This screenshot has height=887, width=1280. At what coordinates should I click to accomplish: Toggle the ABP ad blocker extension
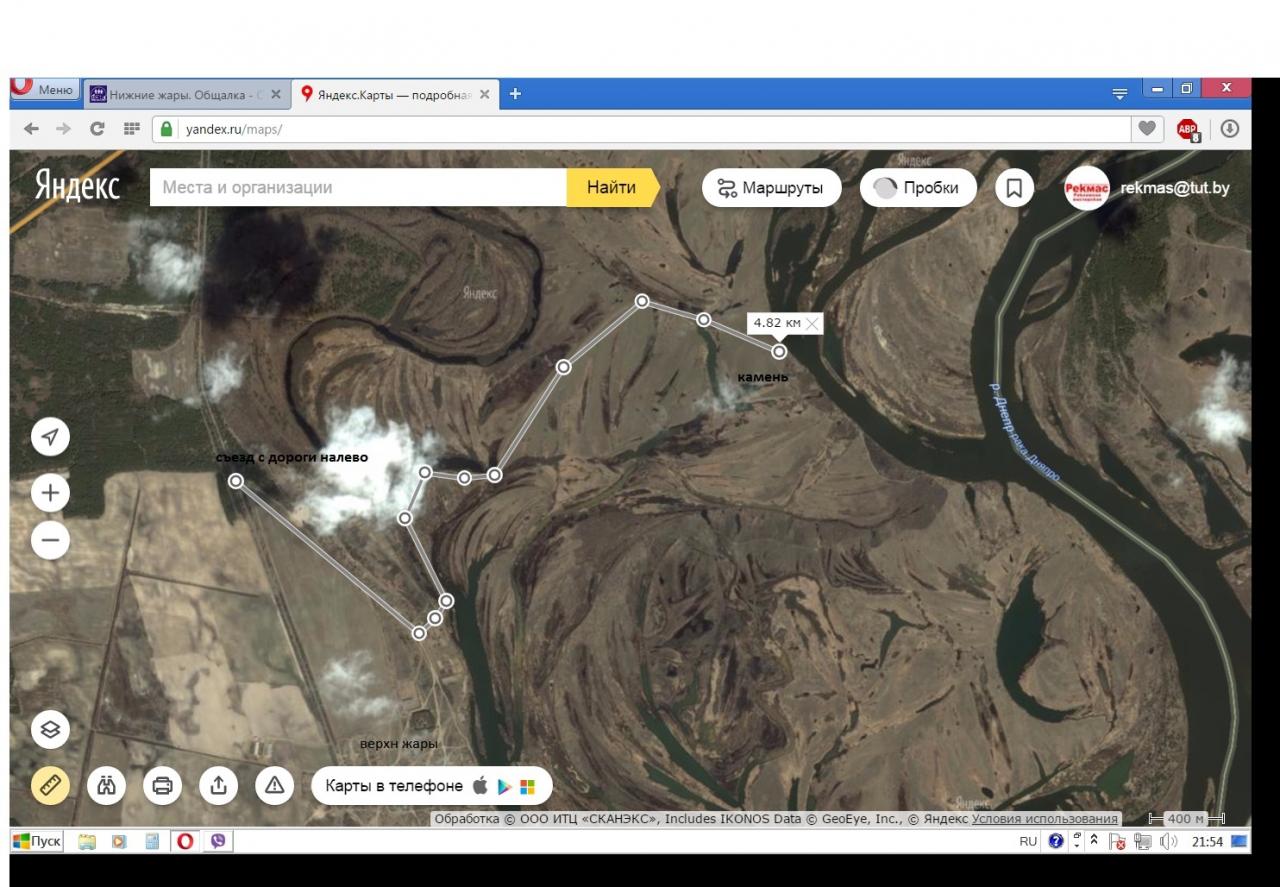[1187, 129]
